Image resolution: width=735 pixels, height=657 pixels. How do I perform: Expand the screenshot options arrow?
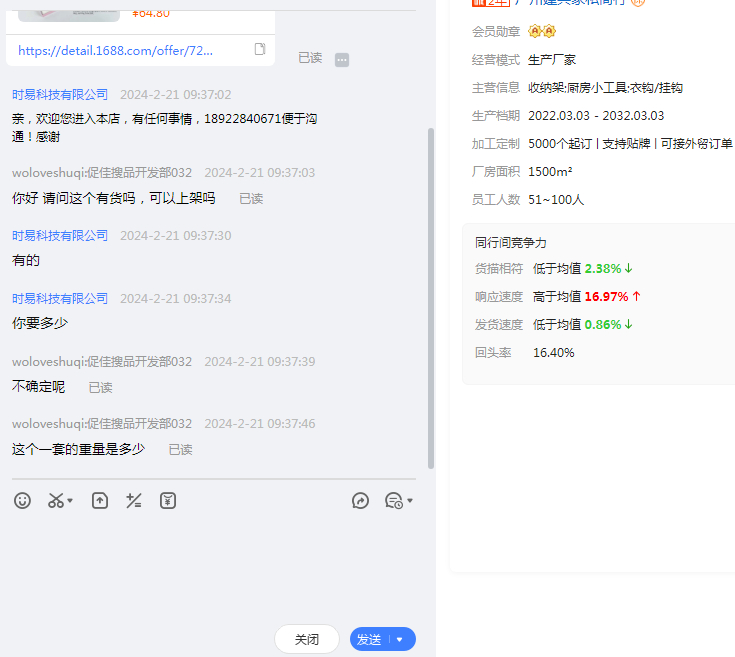tap(70, 501)
